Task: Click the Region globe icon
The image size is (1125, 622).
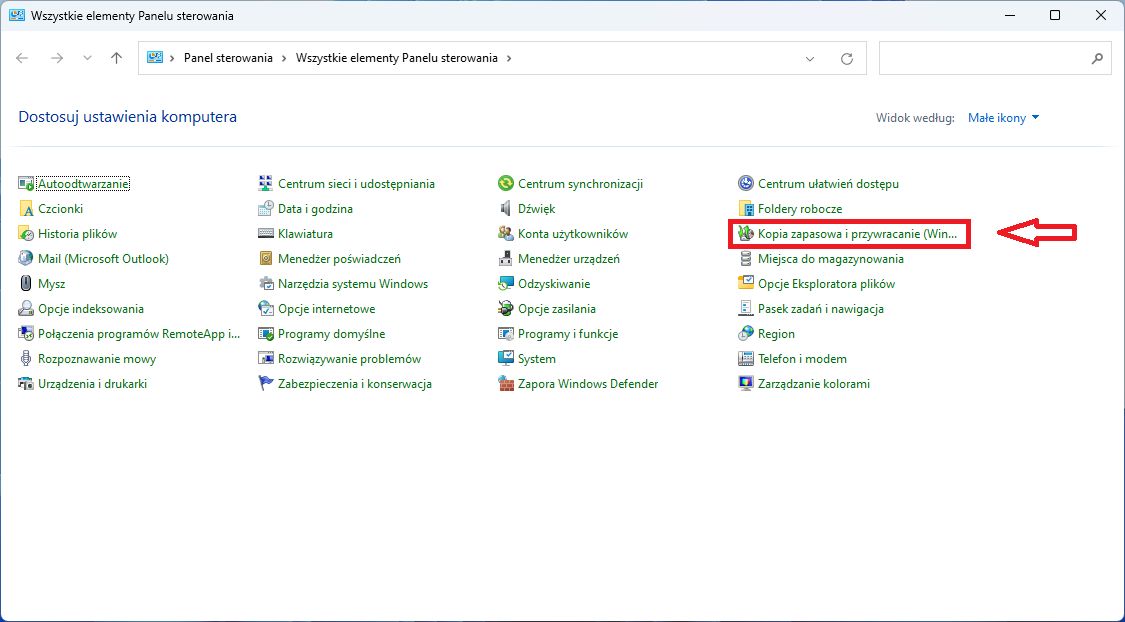Action: (746, 334)
